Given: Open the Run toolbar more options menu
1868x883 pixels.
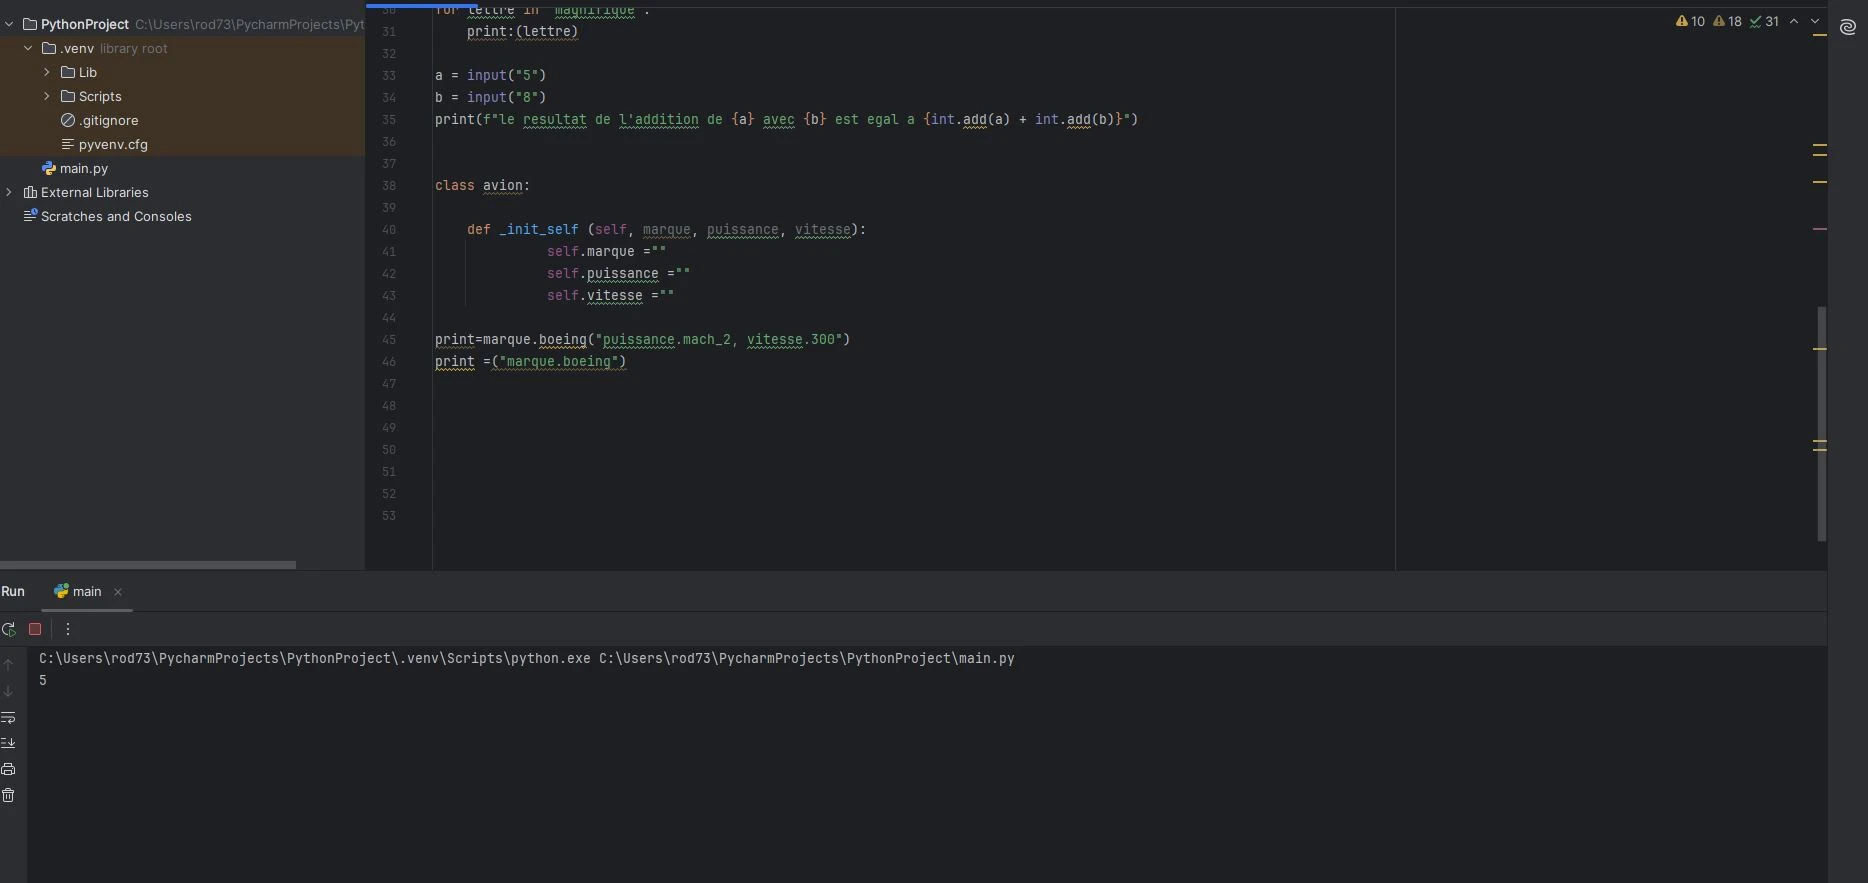Looking at the screenshot, I should pos(68,629).
